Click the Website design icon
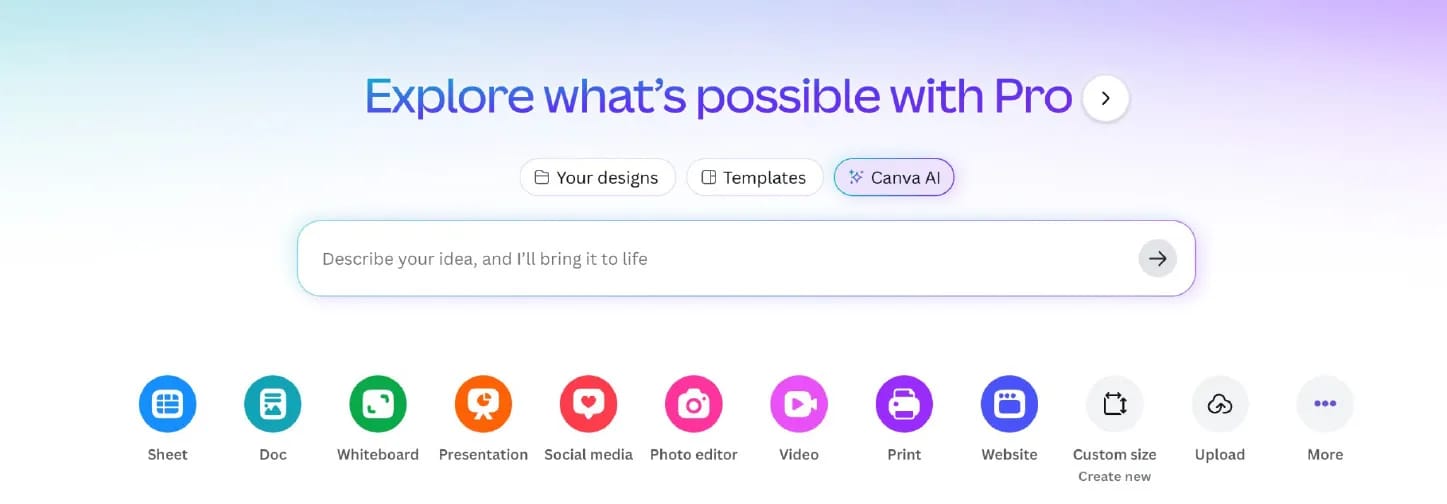This screenshot has height=504, width=1447. point(1009,404)
